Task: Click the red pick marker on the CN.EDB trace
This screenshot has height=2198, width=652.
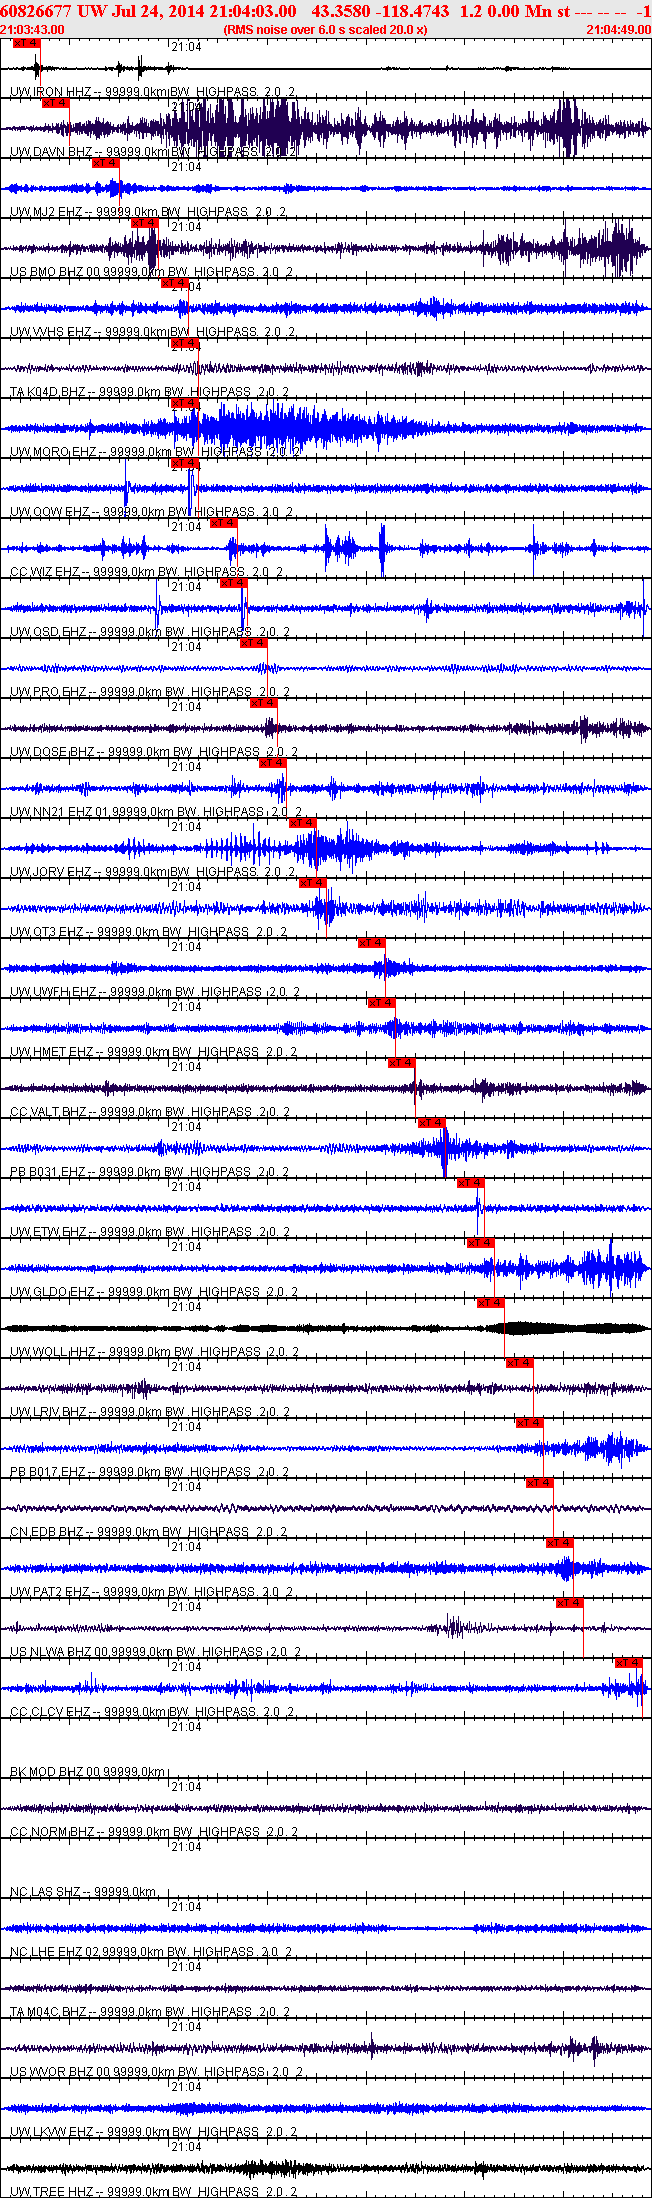Action: click(540, 1483)
